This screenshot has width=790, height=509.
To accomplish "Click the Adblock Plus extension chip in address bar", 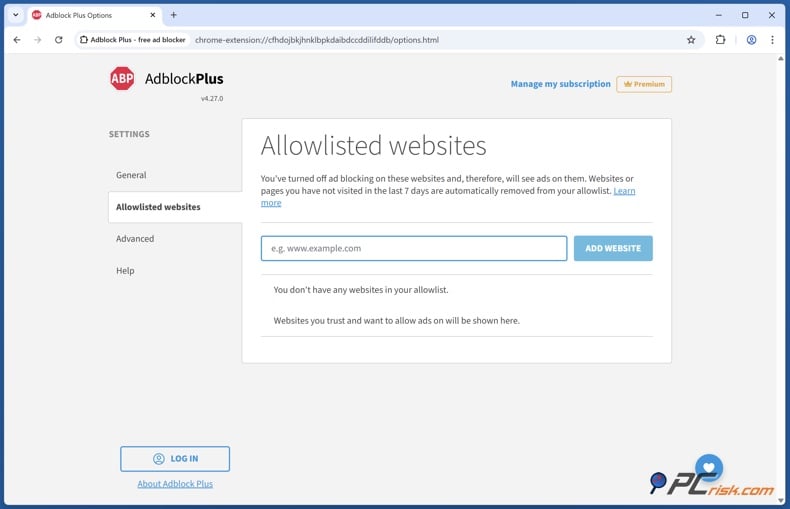I will click(x=133, y=40).
